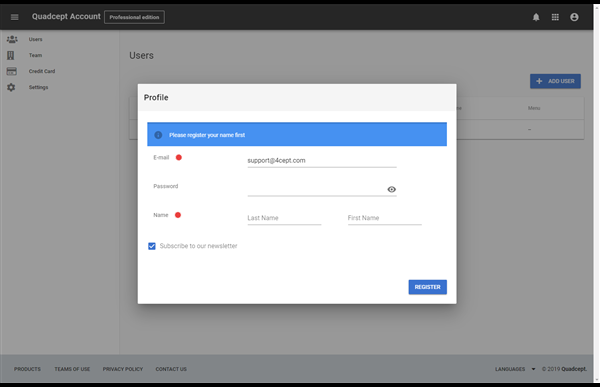Image resolution: width=600 pixels, height=387 pixels.
Task: Click the E-mail input field
Action: 322,161
